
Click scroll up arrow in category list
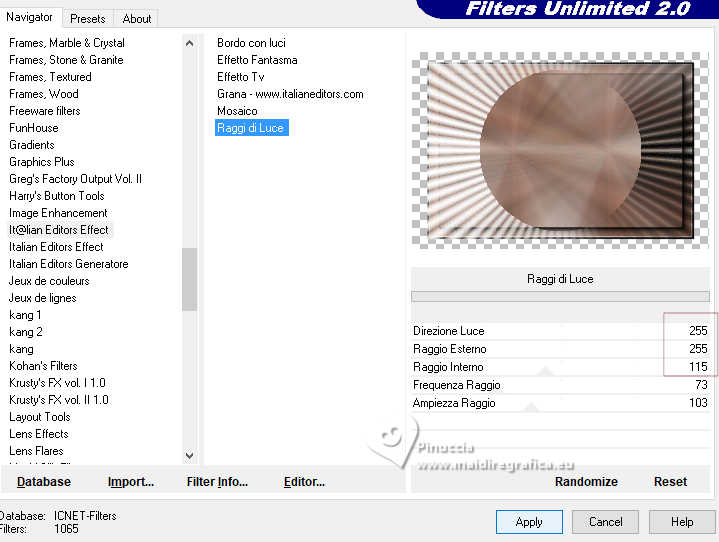pos(189,44)
